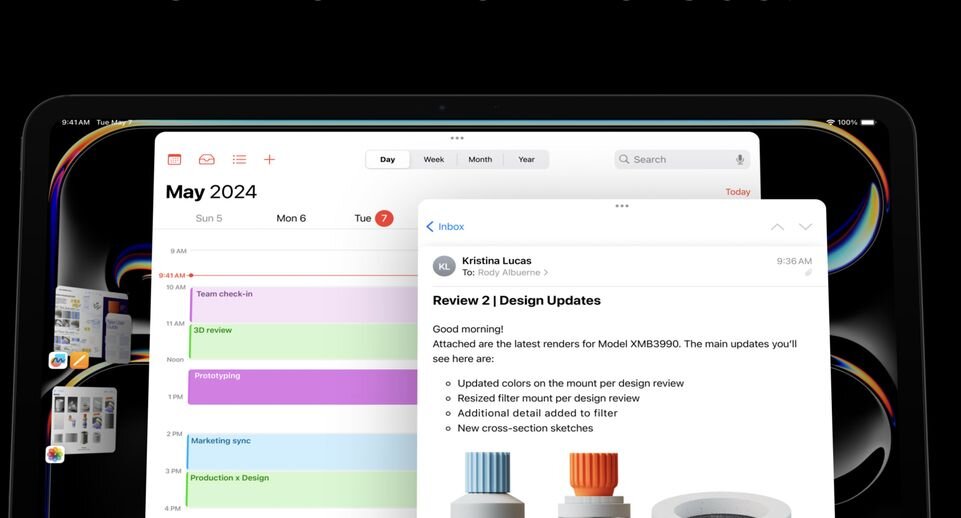
Task: Click the Calendar window three-dot multitasking control
Action: [x=457, y=139]
